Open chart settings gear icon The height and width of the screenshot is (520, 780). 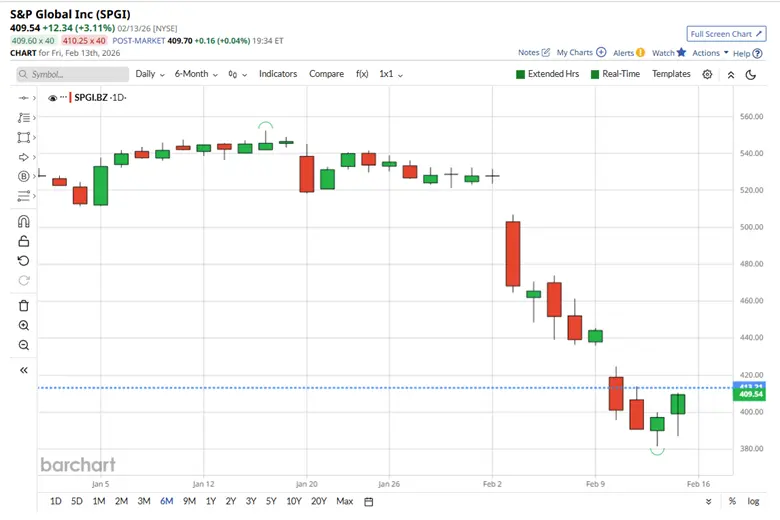click(708, 74)
